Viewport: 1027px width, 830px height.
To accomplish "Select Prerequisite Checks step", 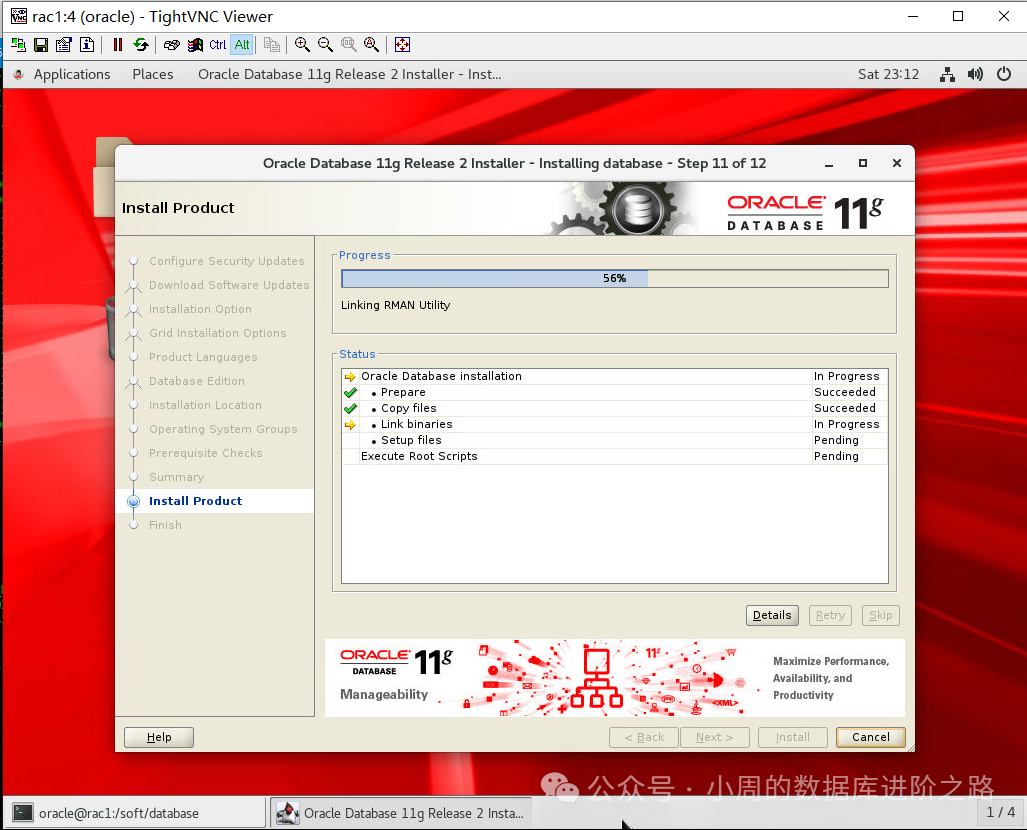I will [206, 453].
